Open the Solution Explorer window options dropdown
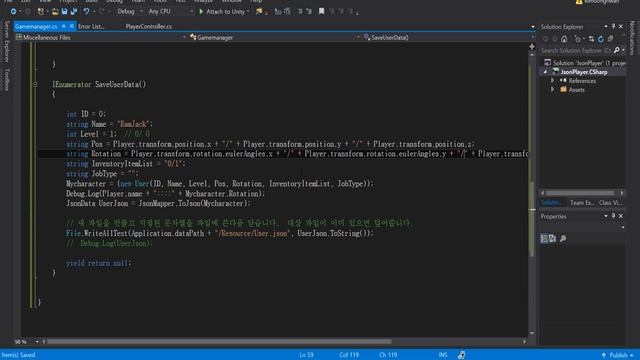640x360 pixels. tap(606, 26)
